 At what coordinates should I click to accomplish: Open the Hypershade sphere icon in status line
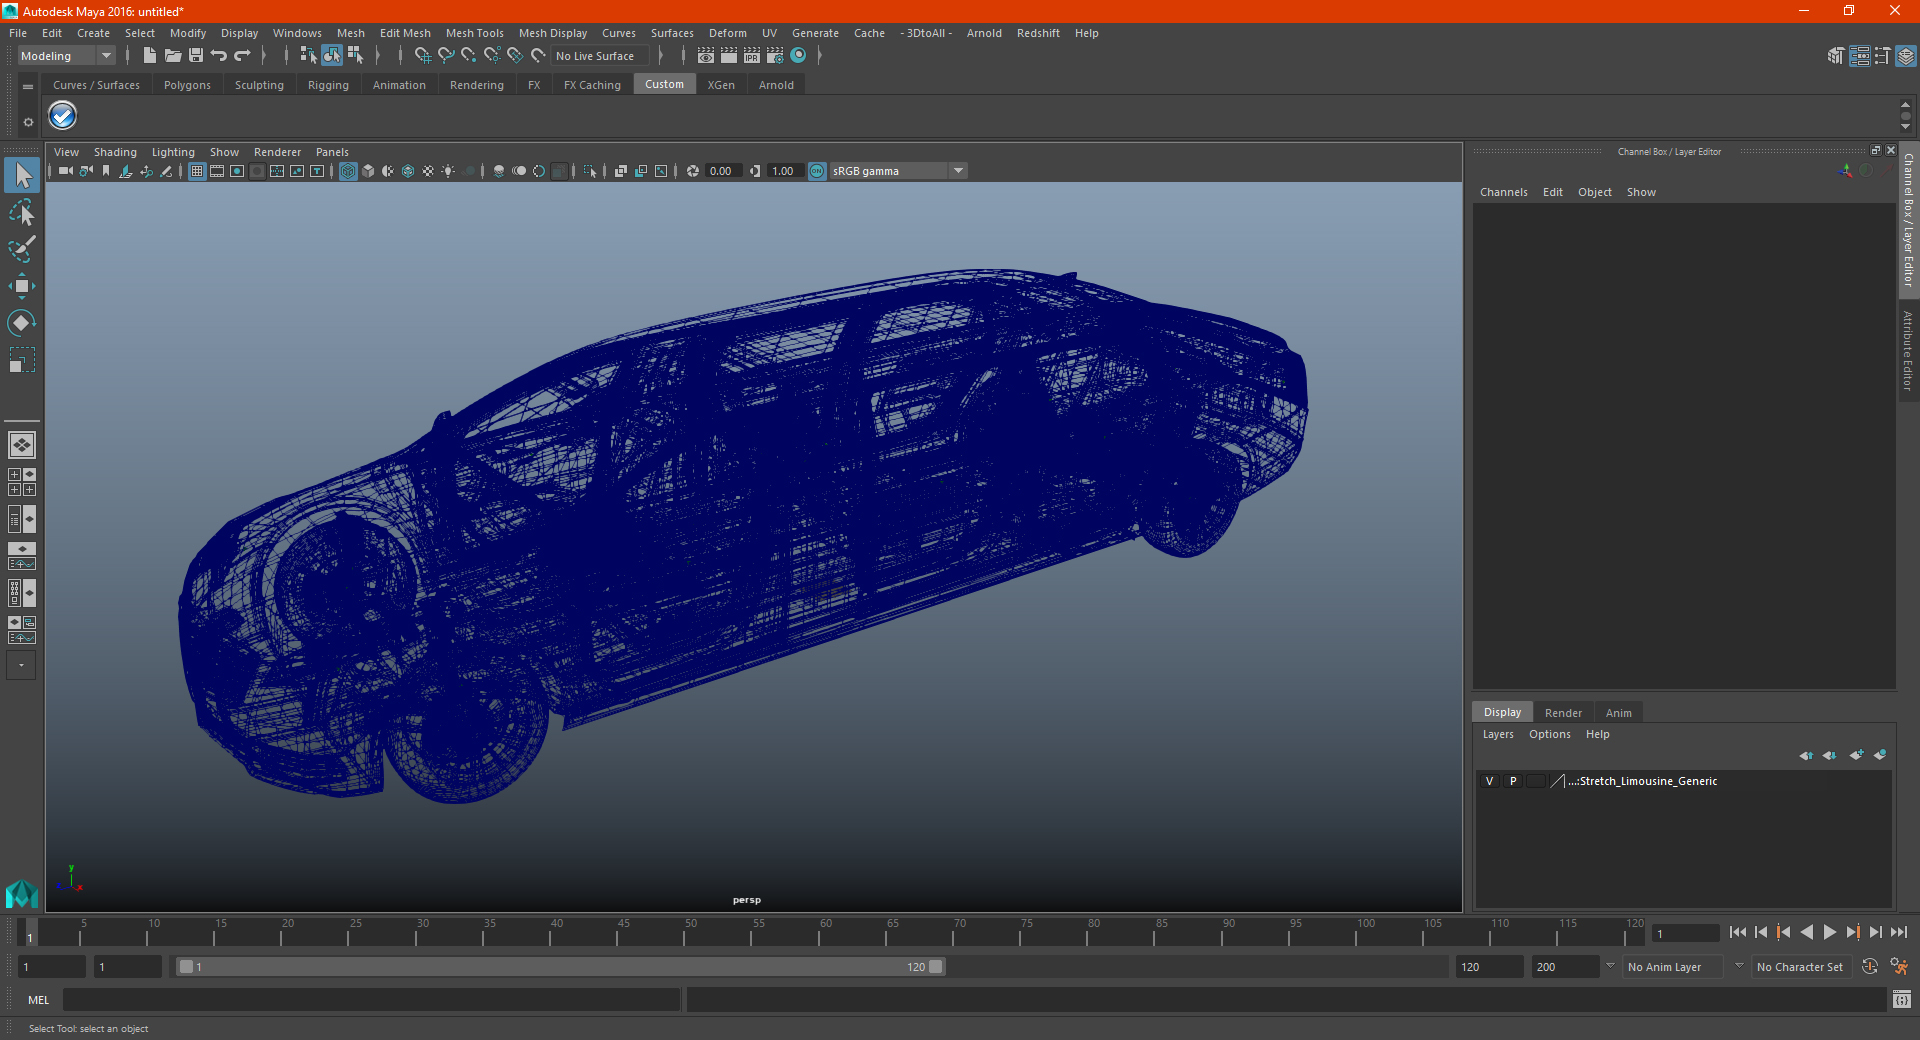[798, 56]
